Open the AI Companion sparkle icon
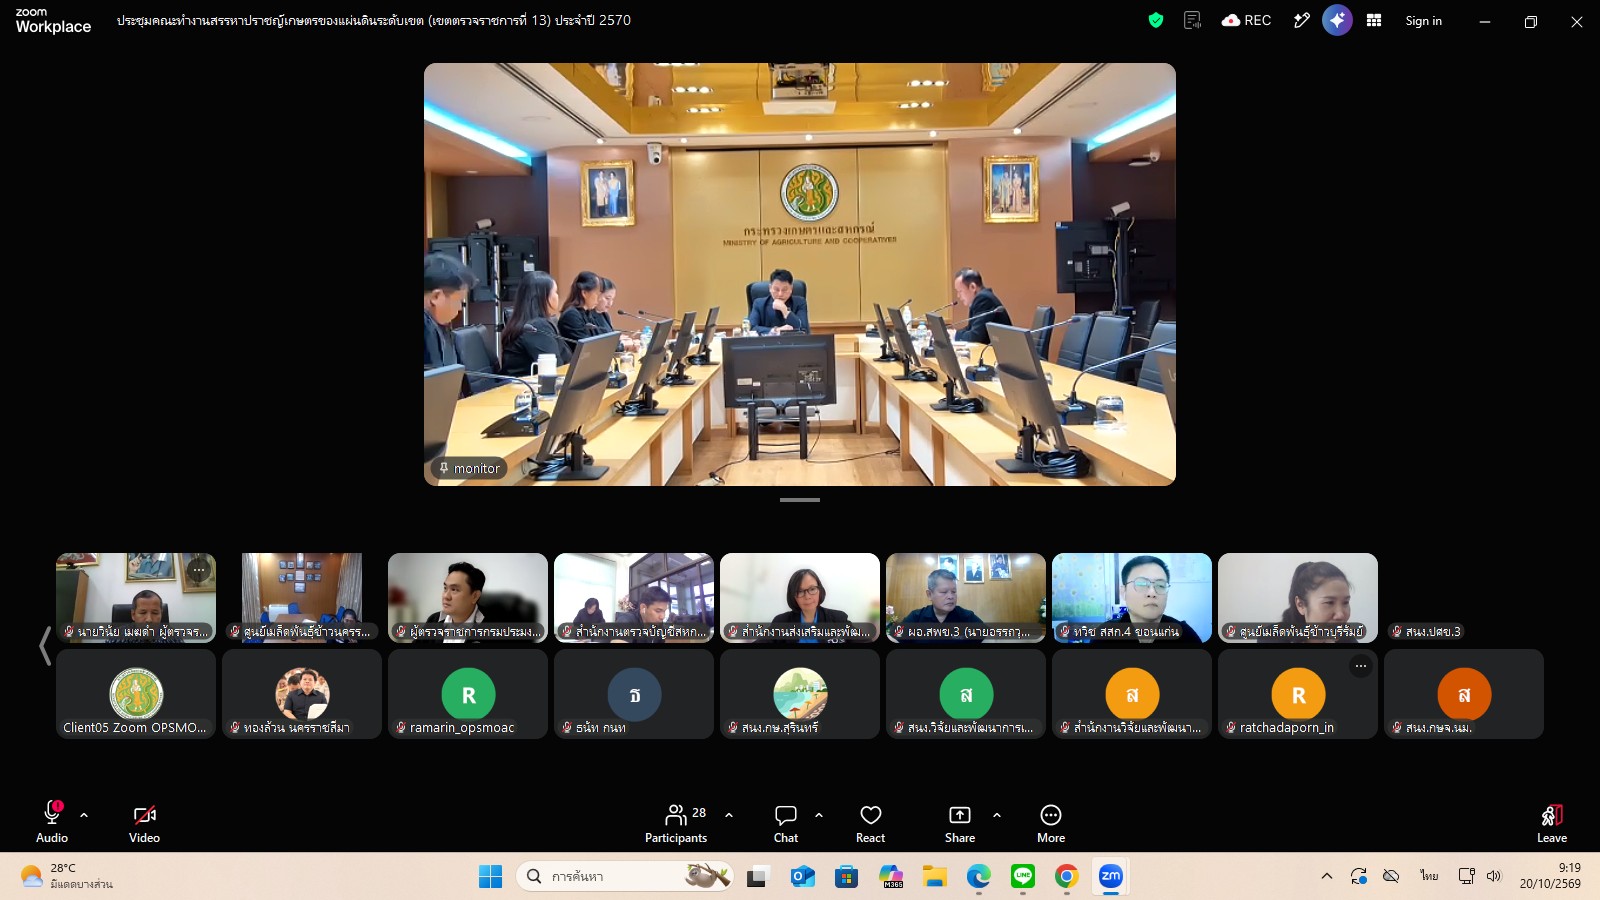 coord(1337,20)
